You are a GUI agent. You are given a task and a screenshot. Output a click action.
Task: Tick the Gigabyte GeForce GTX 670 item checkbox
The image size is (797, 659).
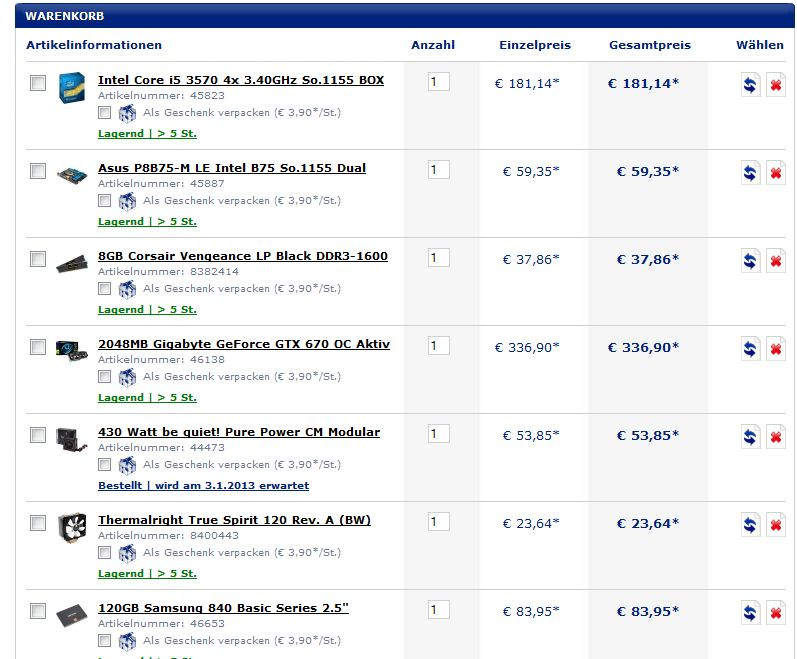point(38,347)
